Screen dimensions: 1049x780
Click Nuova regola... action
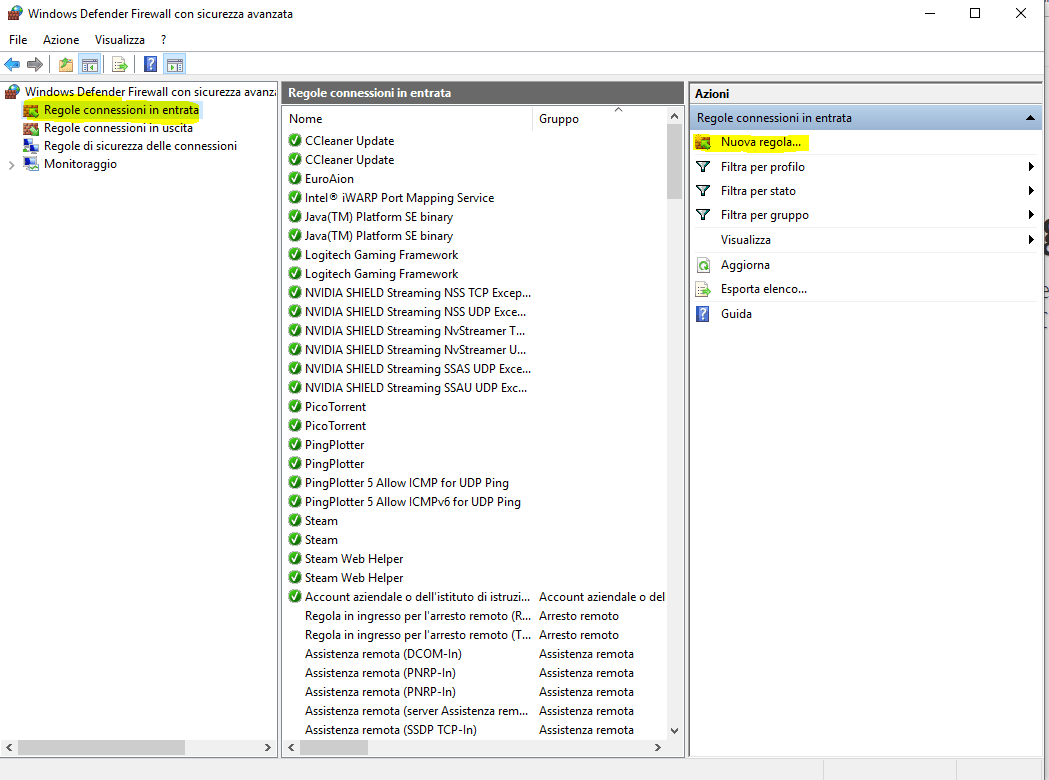click(760, 143)
